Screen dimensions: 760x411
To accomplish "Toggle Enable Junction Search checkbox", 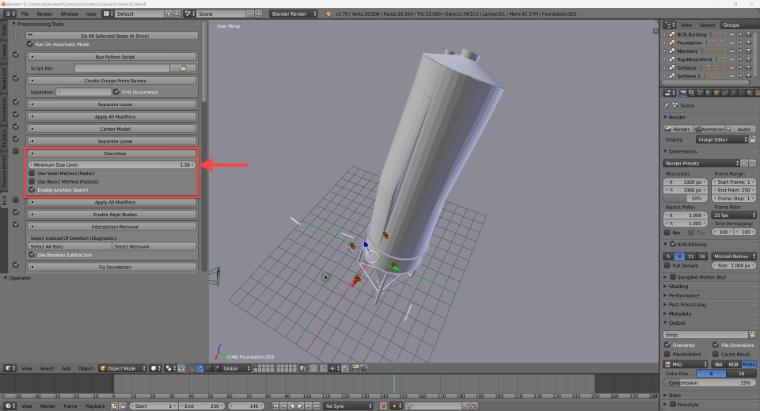I will click(32, 190).
